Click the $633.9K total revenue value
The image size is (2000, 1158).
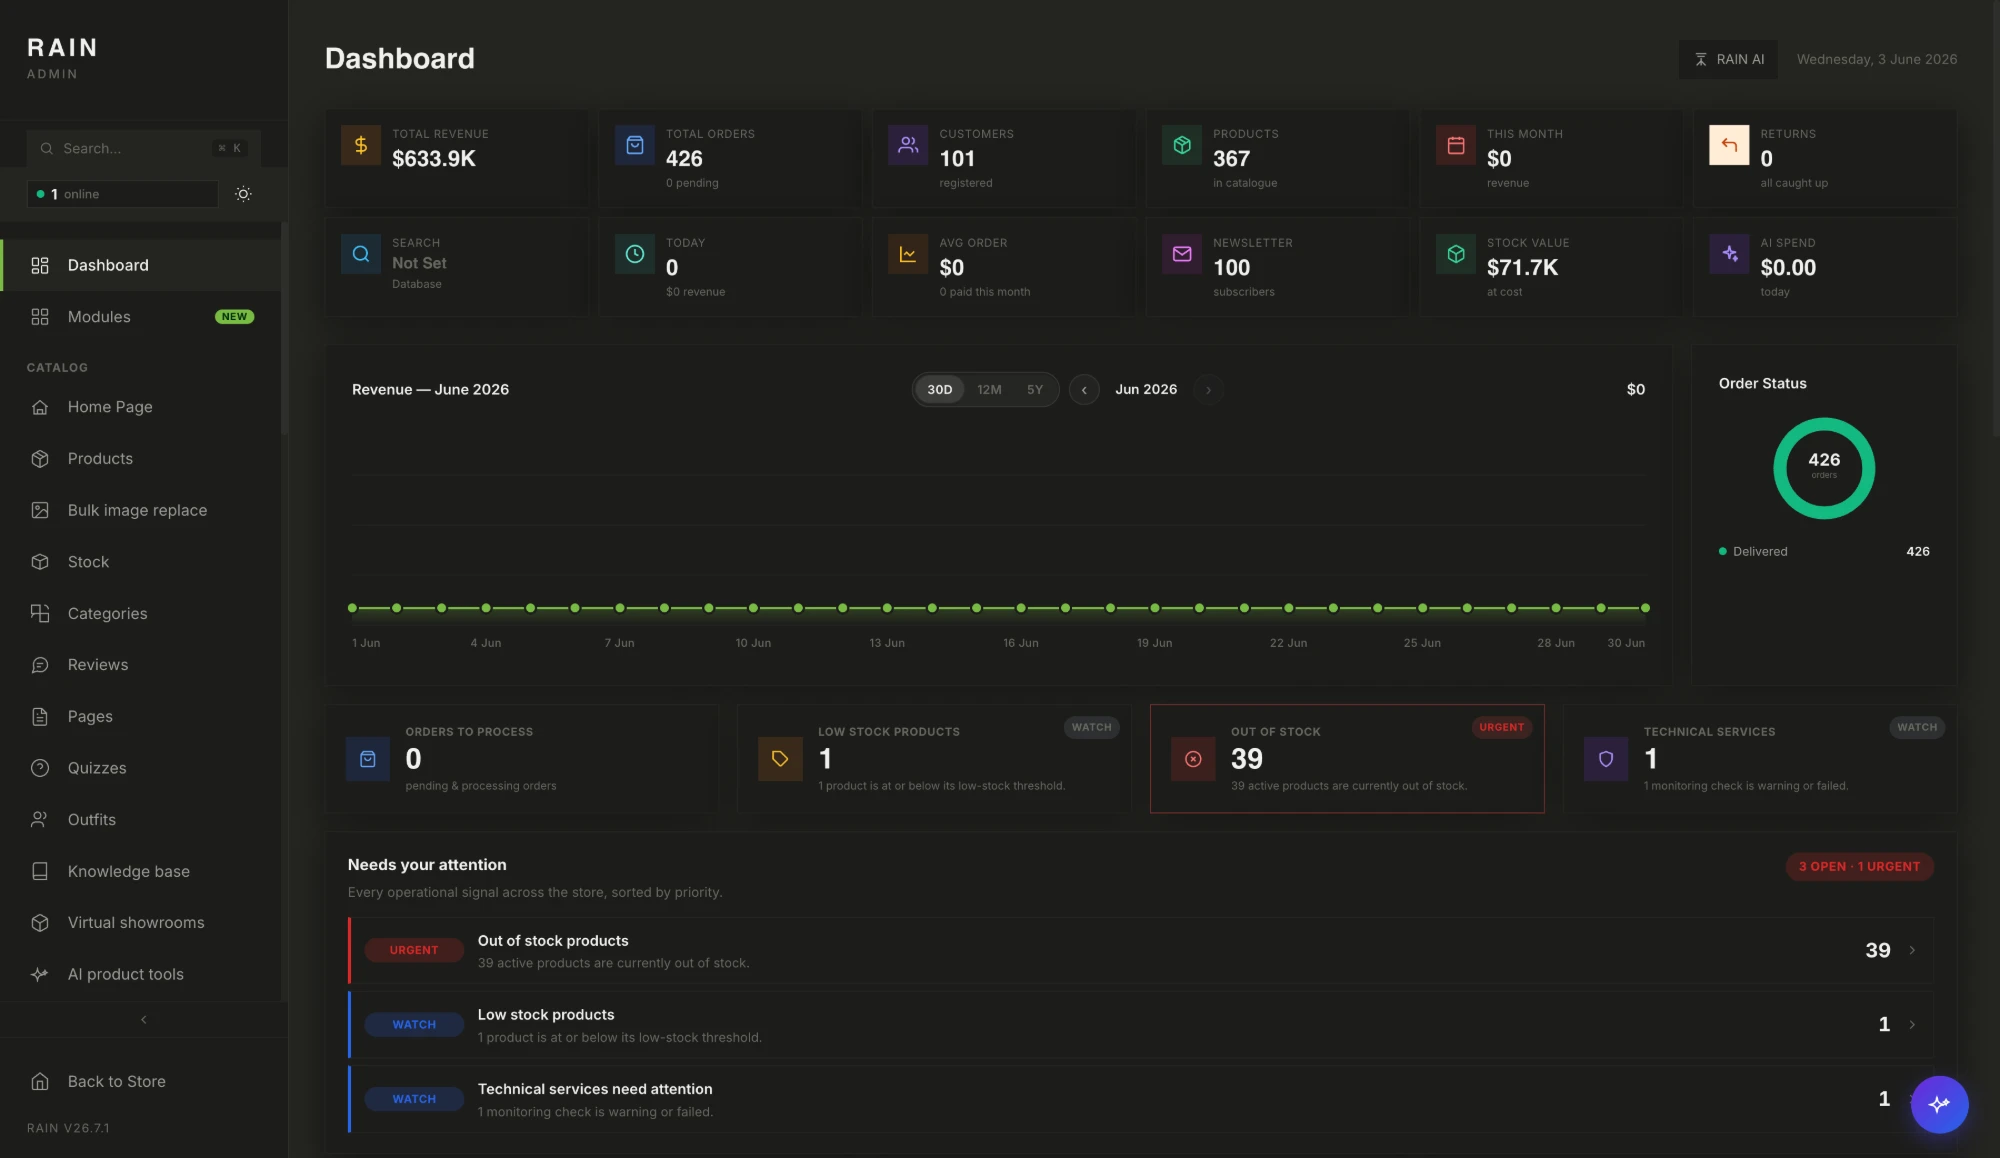(434, 159)
